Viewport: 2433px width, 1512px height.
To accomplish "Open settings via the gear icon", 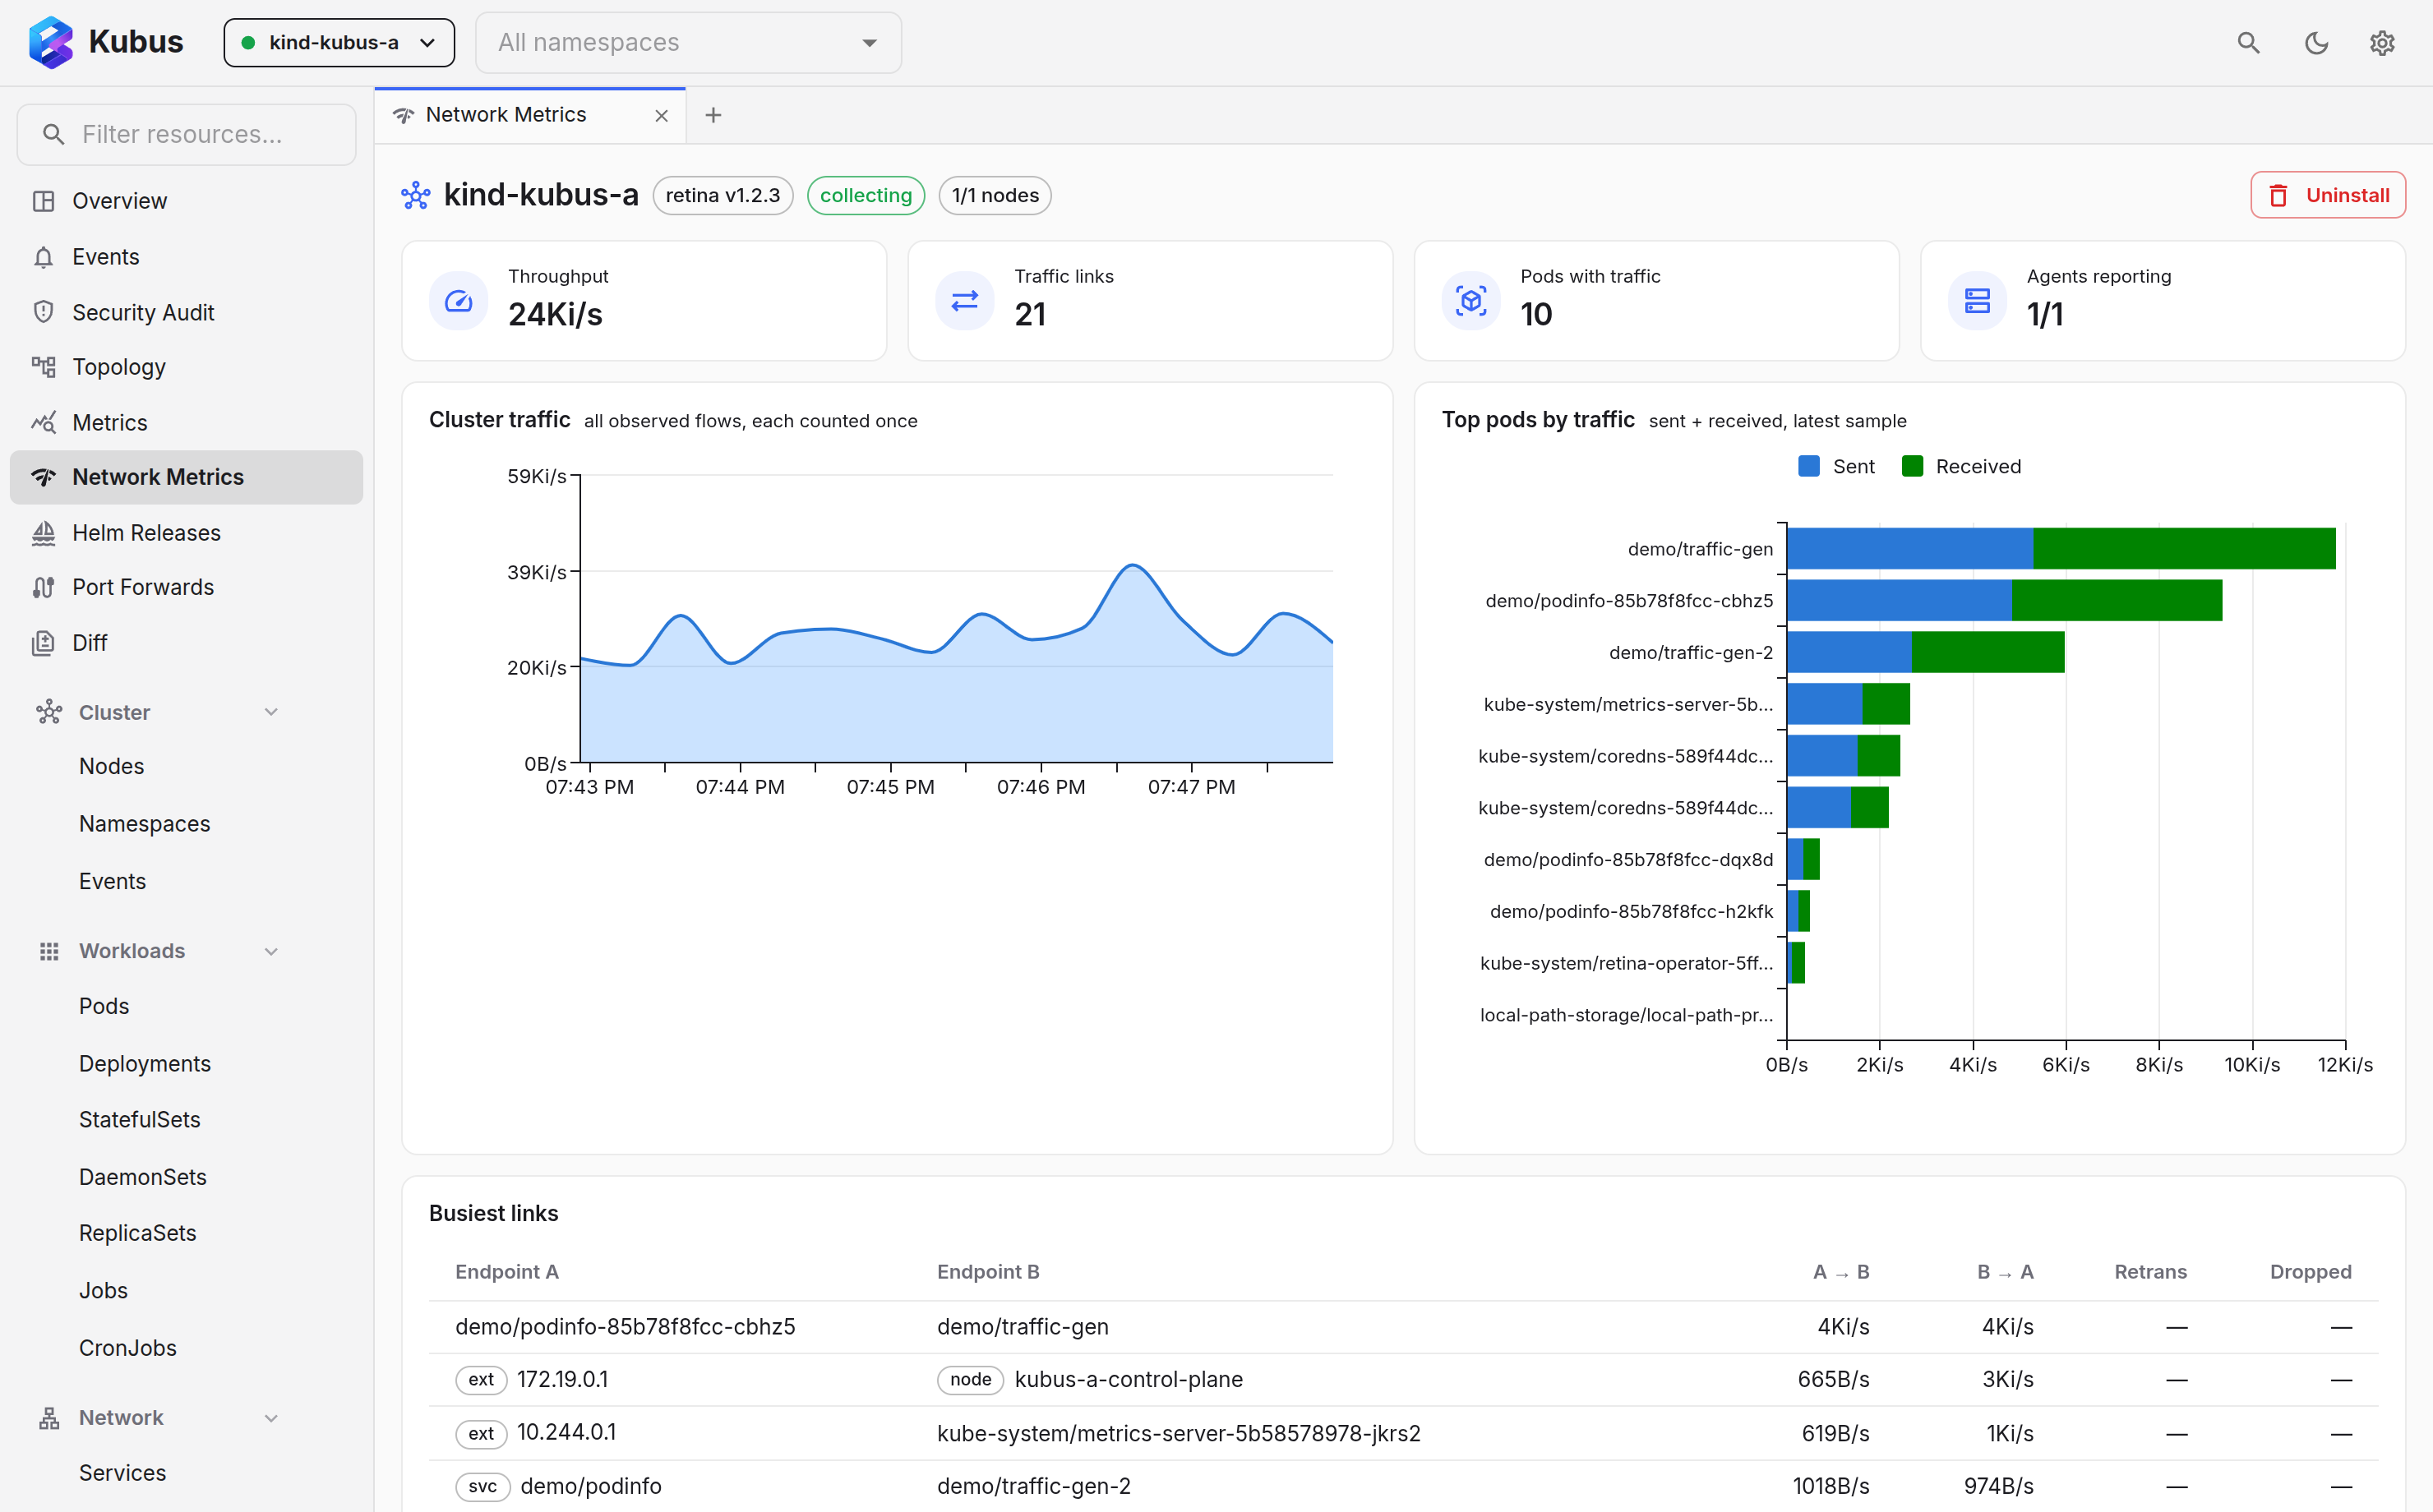I will coord(2382,42).
